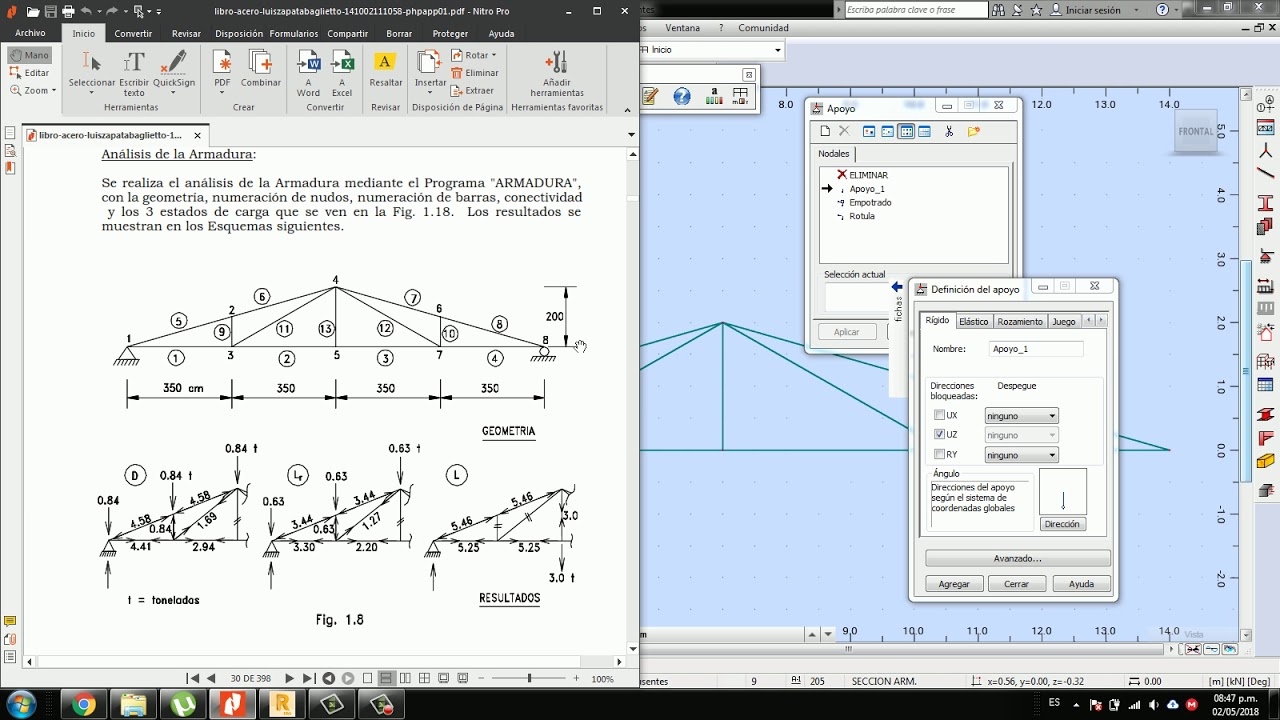Jump to first page in Nitro

(193, 678)
